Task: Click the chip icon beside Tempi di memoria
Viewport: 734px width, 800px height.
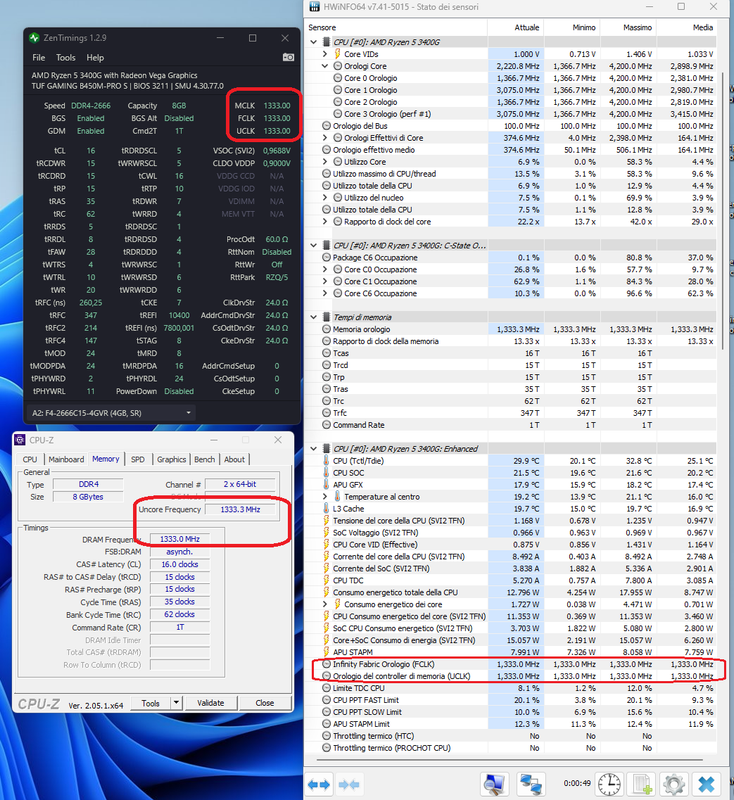Action: (x=326, y=317)
